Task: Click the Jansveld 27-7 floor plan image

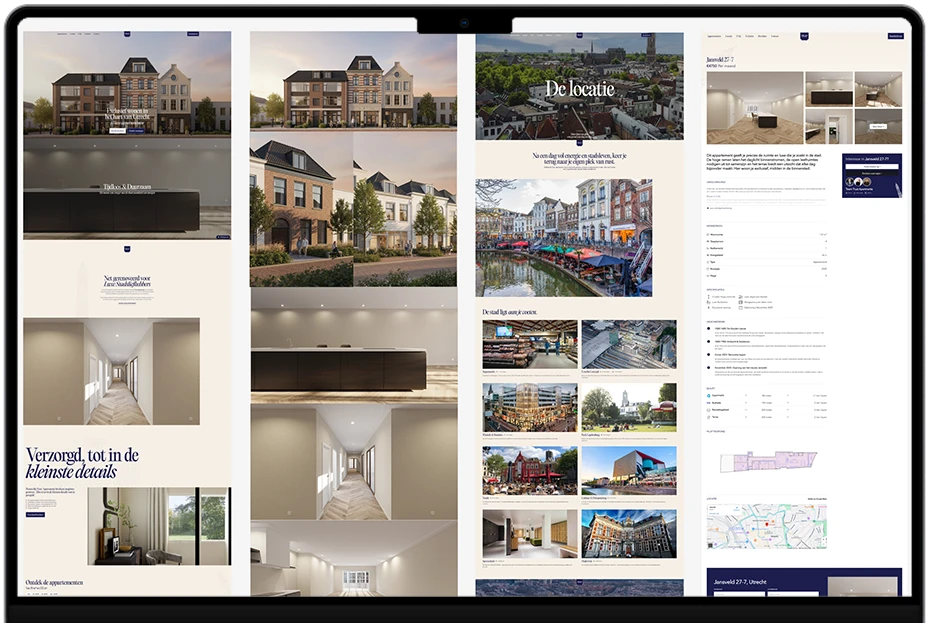Action: click(769, 462)
